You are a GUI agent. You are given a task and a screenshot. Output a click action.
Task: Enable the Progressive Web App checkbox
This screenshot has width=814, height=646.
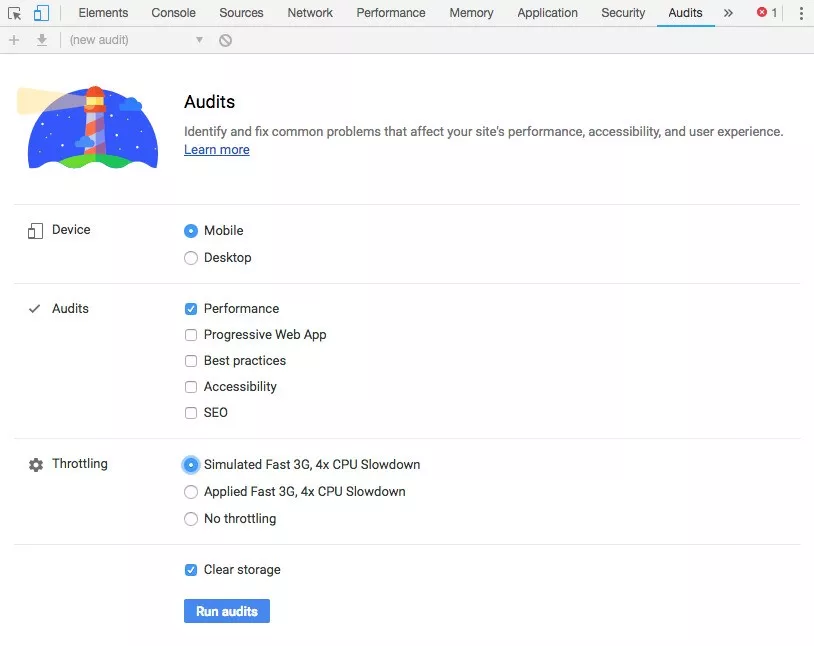click(191, 335)
